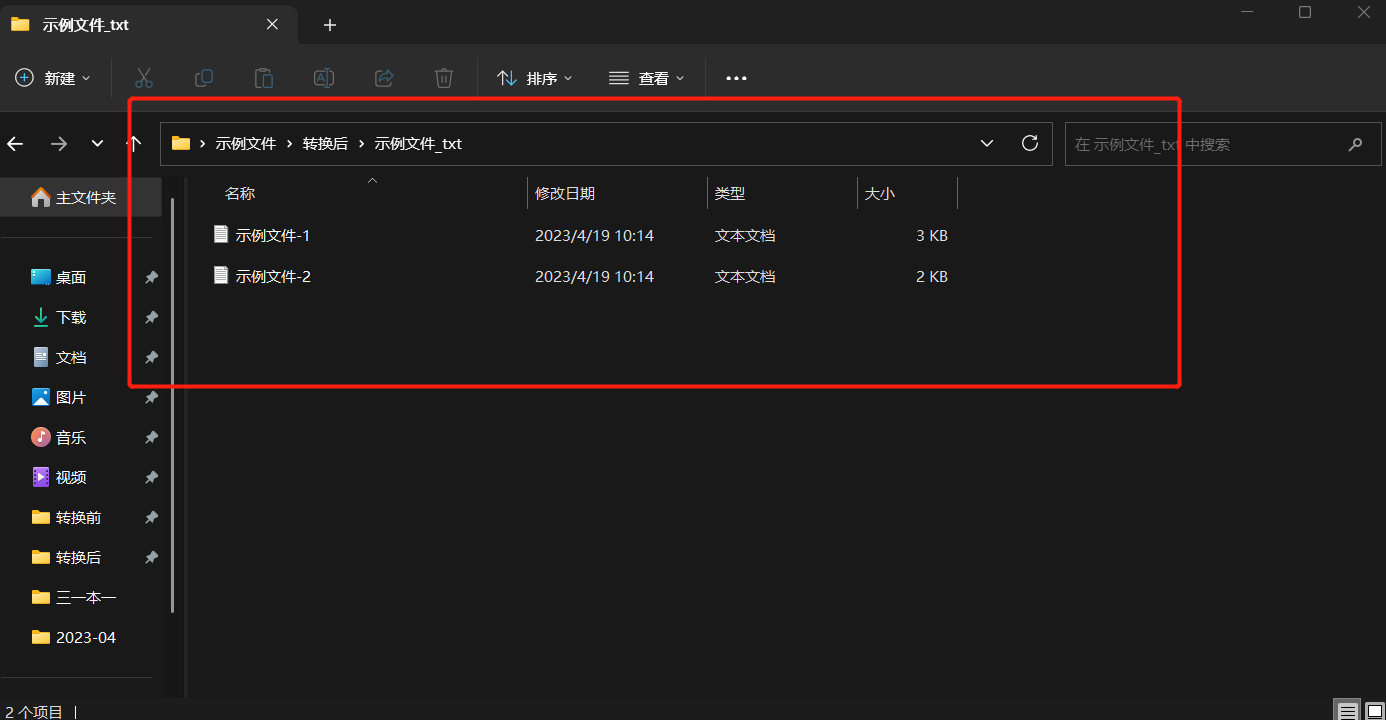The width and height of the screenshot is (1386, 720).
Task: Click the Copy icon
Action: (203, 77)
